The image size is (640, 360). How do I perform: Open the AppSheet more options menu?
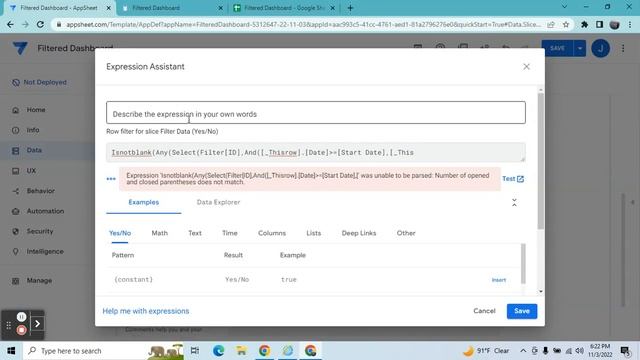click(x=623, y=48)
